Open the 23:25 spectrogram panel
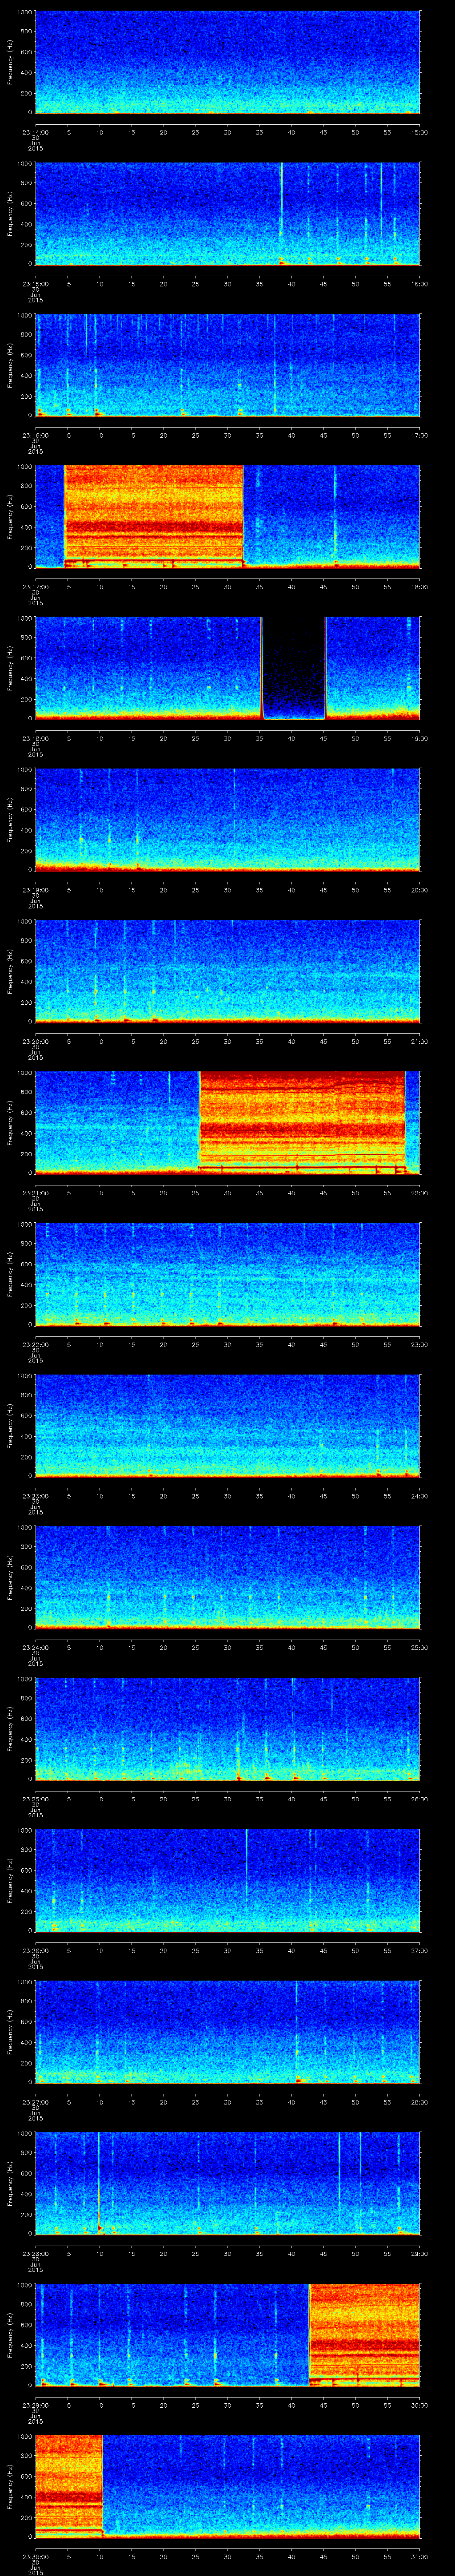This screenshot has height=2576, width=455. [227, 1728]
